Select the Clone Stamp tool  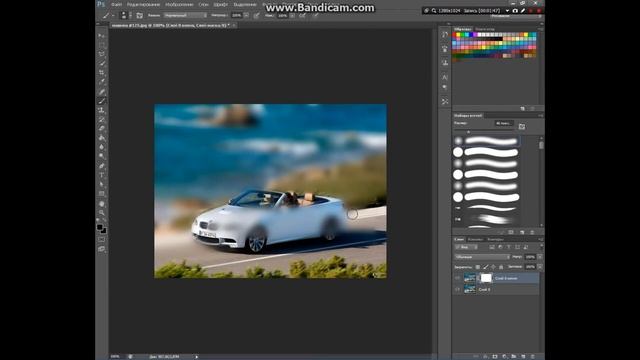(102, 110)
